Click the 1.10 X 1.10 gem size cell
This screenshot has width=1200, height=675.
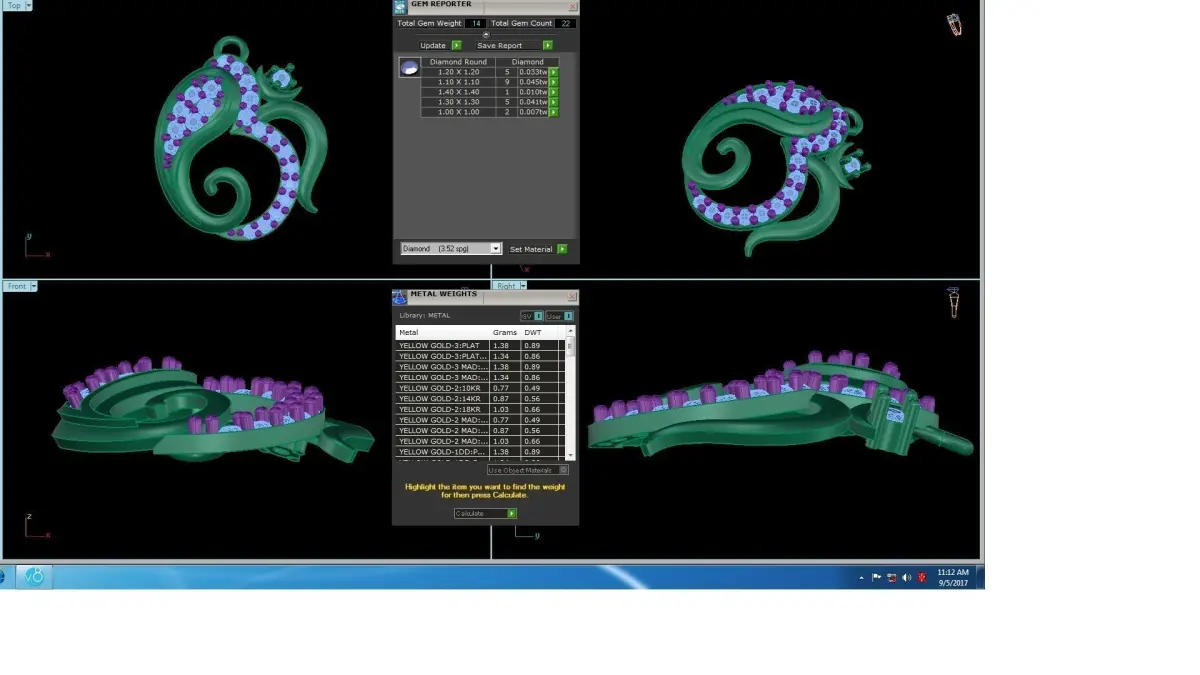[458, 82]
